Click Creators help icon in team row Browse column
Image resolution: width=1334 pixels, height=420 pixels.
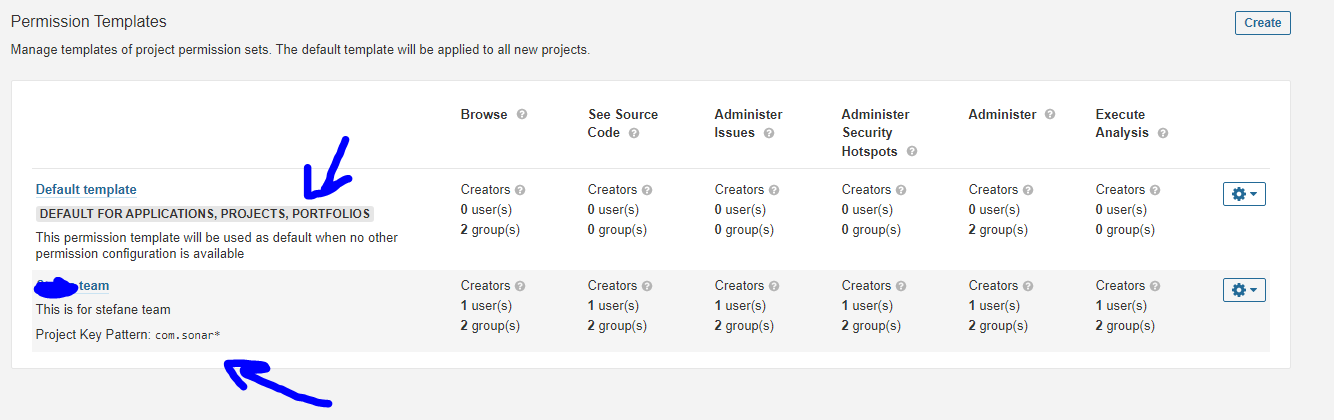click(x=520, y=286)
